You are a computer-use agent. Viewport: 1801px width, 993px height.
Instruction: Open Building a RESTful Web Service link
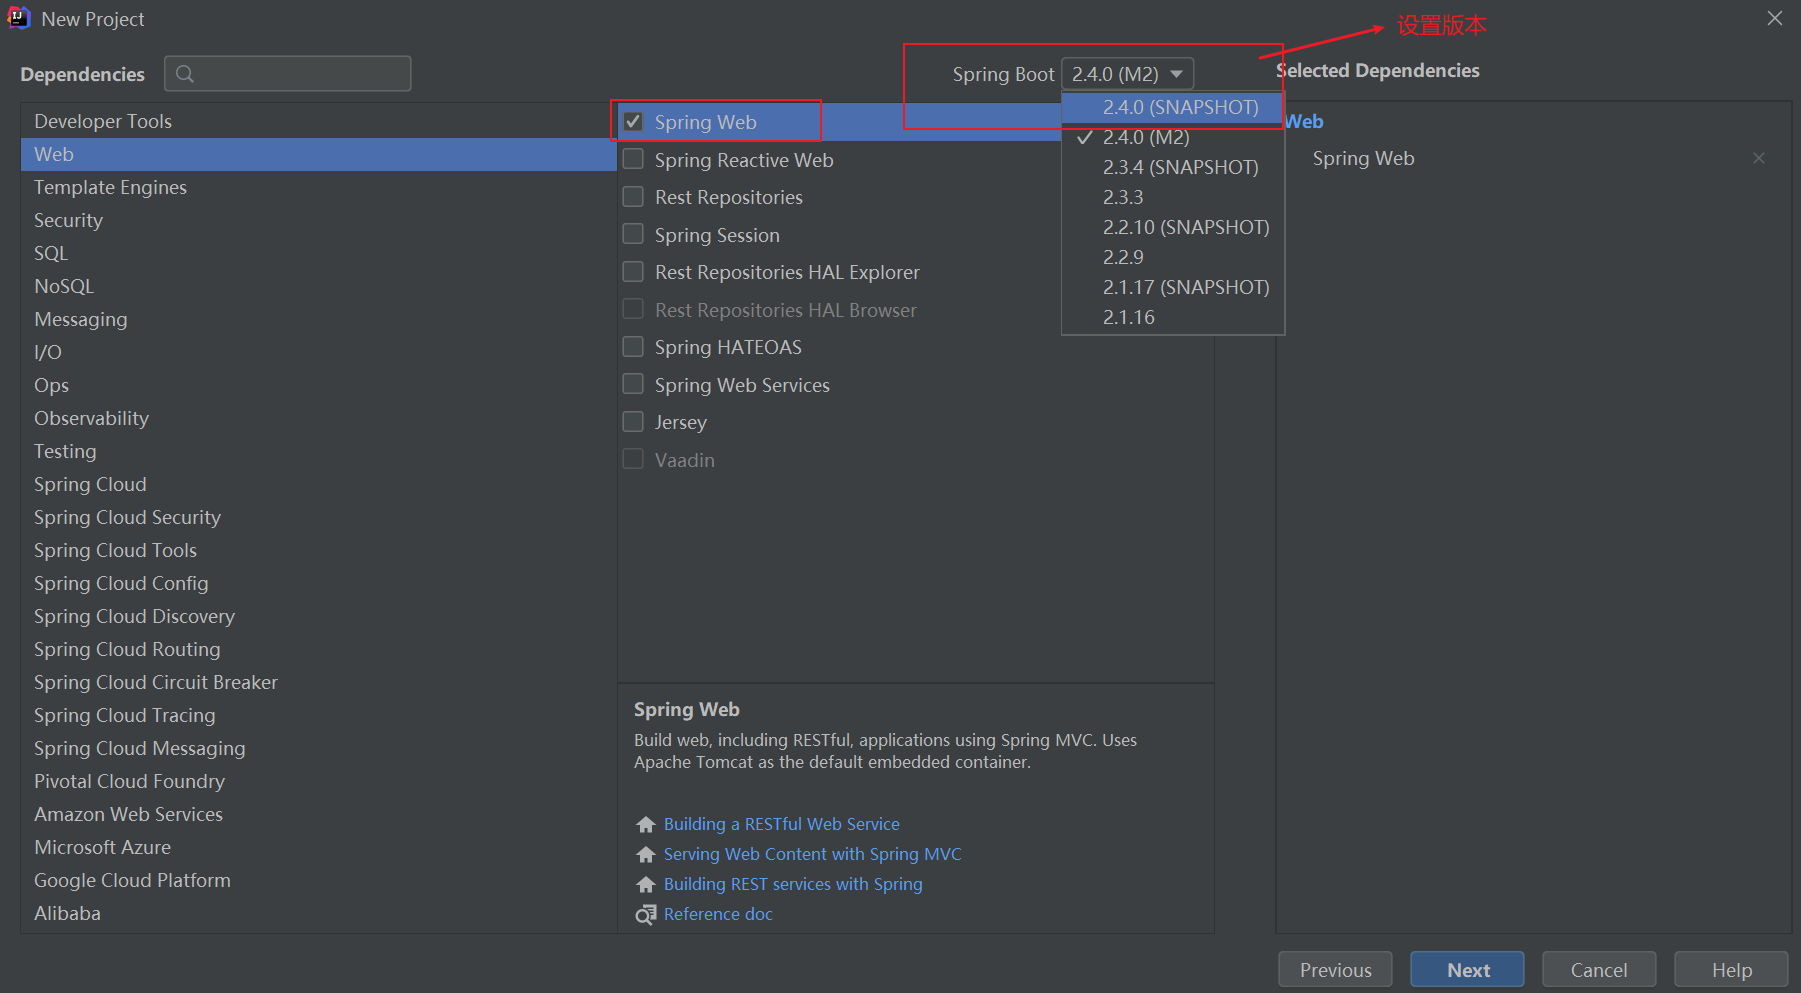coord(782,824)
